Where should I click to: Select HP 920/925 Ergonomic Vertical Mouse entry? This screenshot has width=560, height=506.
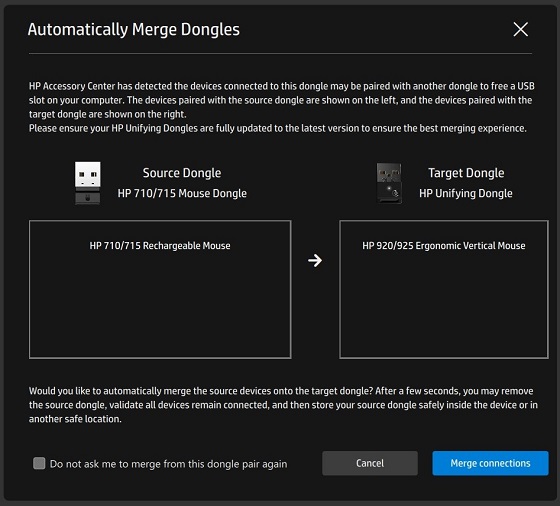pyautogui.click(x=444, y=246)
